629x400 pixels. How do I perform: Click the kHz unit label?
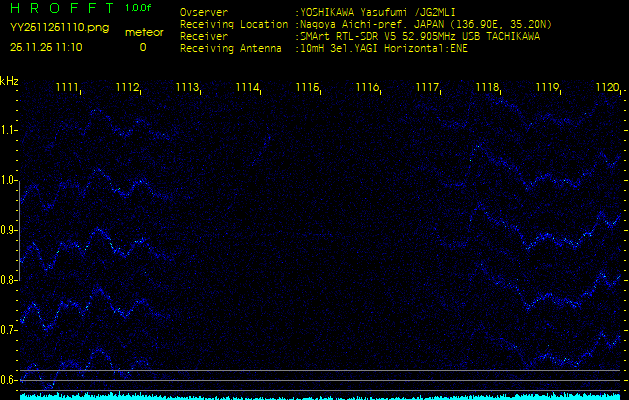point(9,81)
